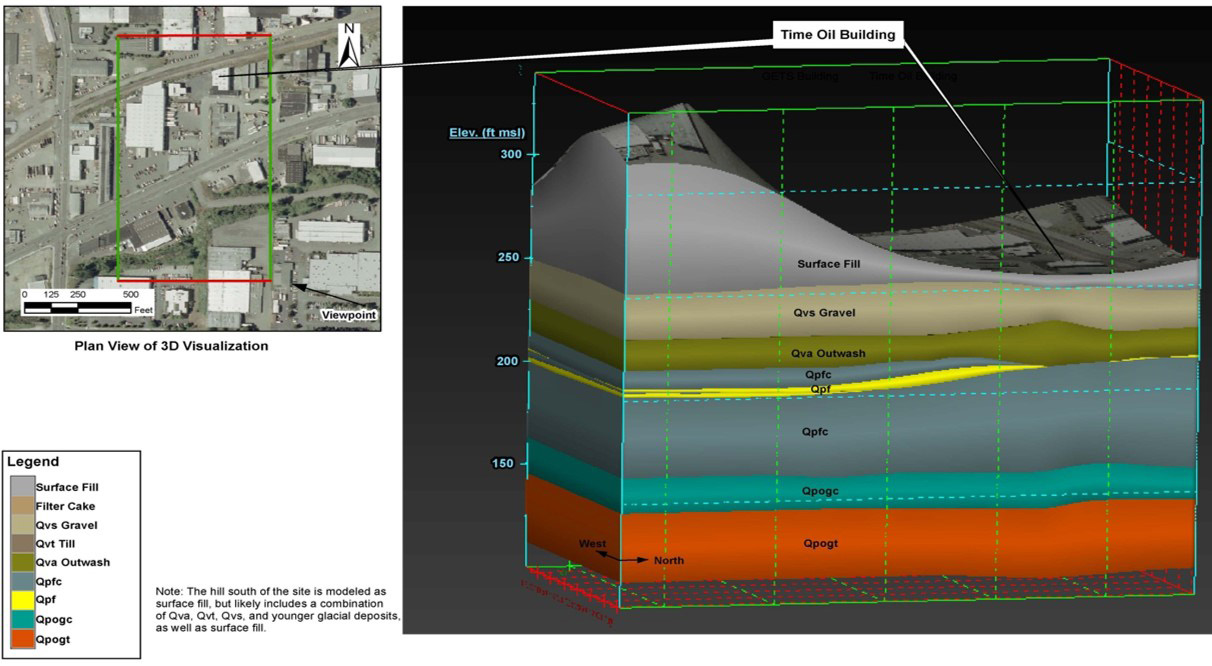Select the Qvt Till legend color swatch
The image size is (1212, 666).
pyautogui.click(x=22, y=544)
